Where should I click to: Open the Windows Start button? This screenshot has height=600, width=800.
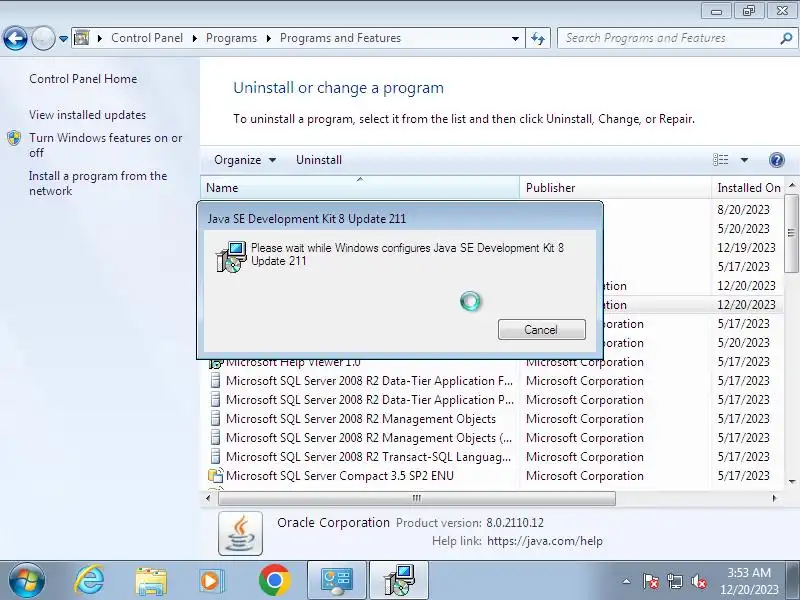click(x=27, y=581)
